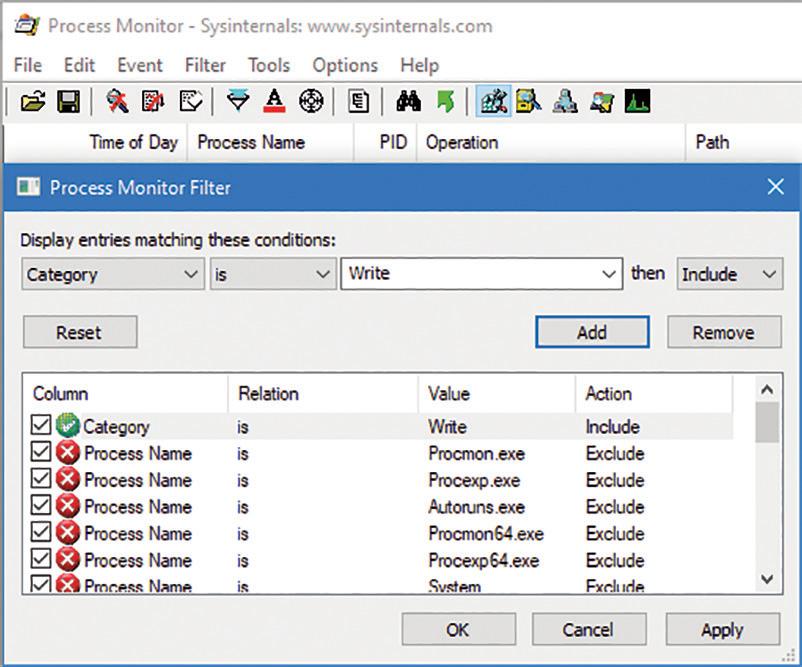
Task: Click the Reset button
Action: (x=80, y=332)
